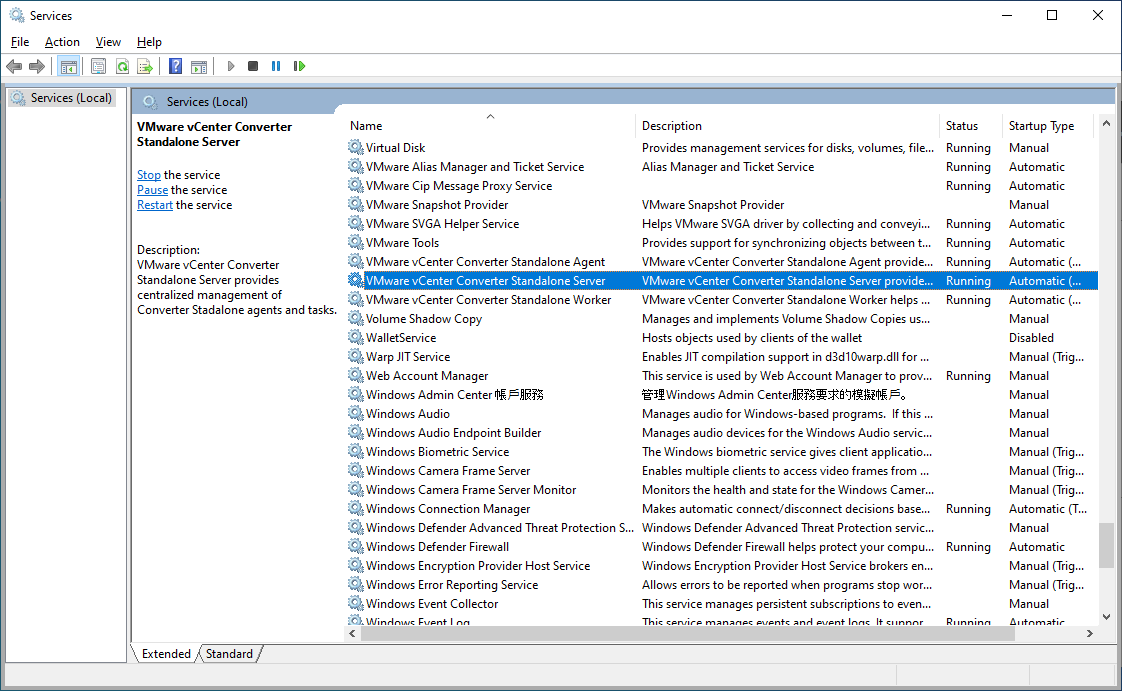The width and height of the screenshot is (1122, 691).
Task: Select the highlighted VMware vCenter Converter Standalone Server row
Action: pos(721,280)
